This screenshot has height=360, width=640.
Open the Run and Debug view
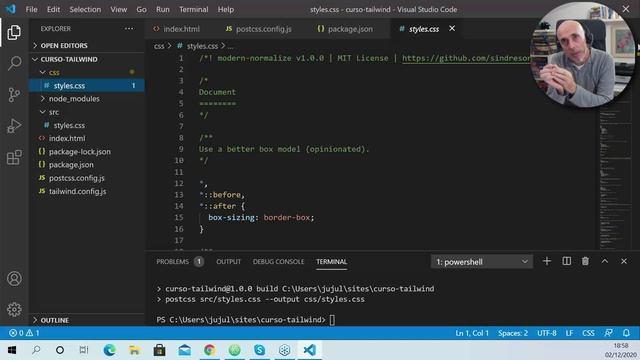click(14, 126)
